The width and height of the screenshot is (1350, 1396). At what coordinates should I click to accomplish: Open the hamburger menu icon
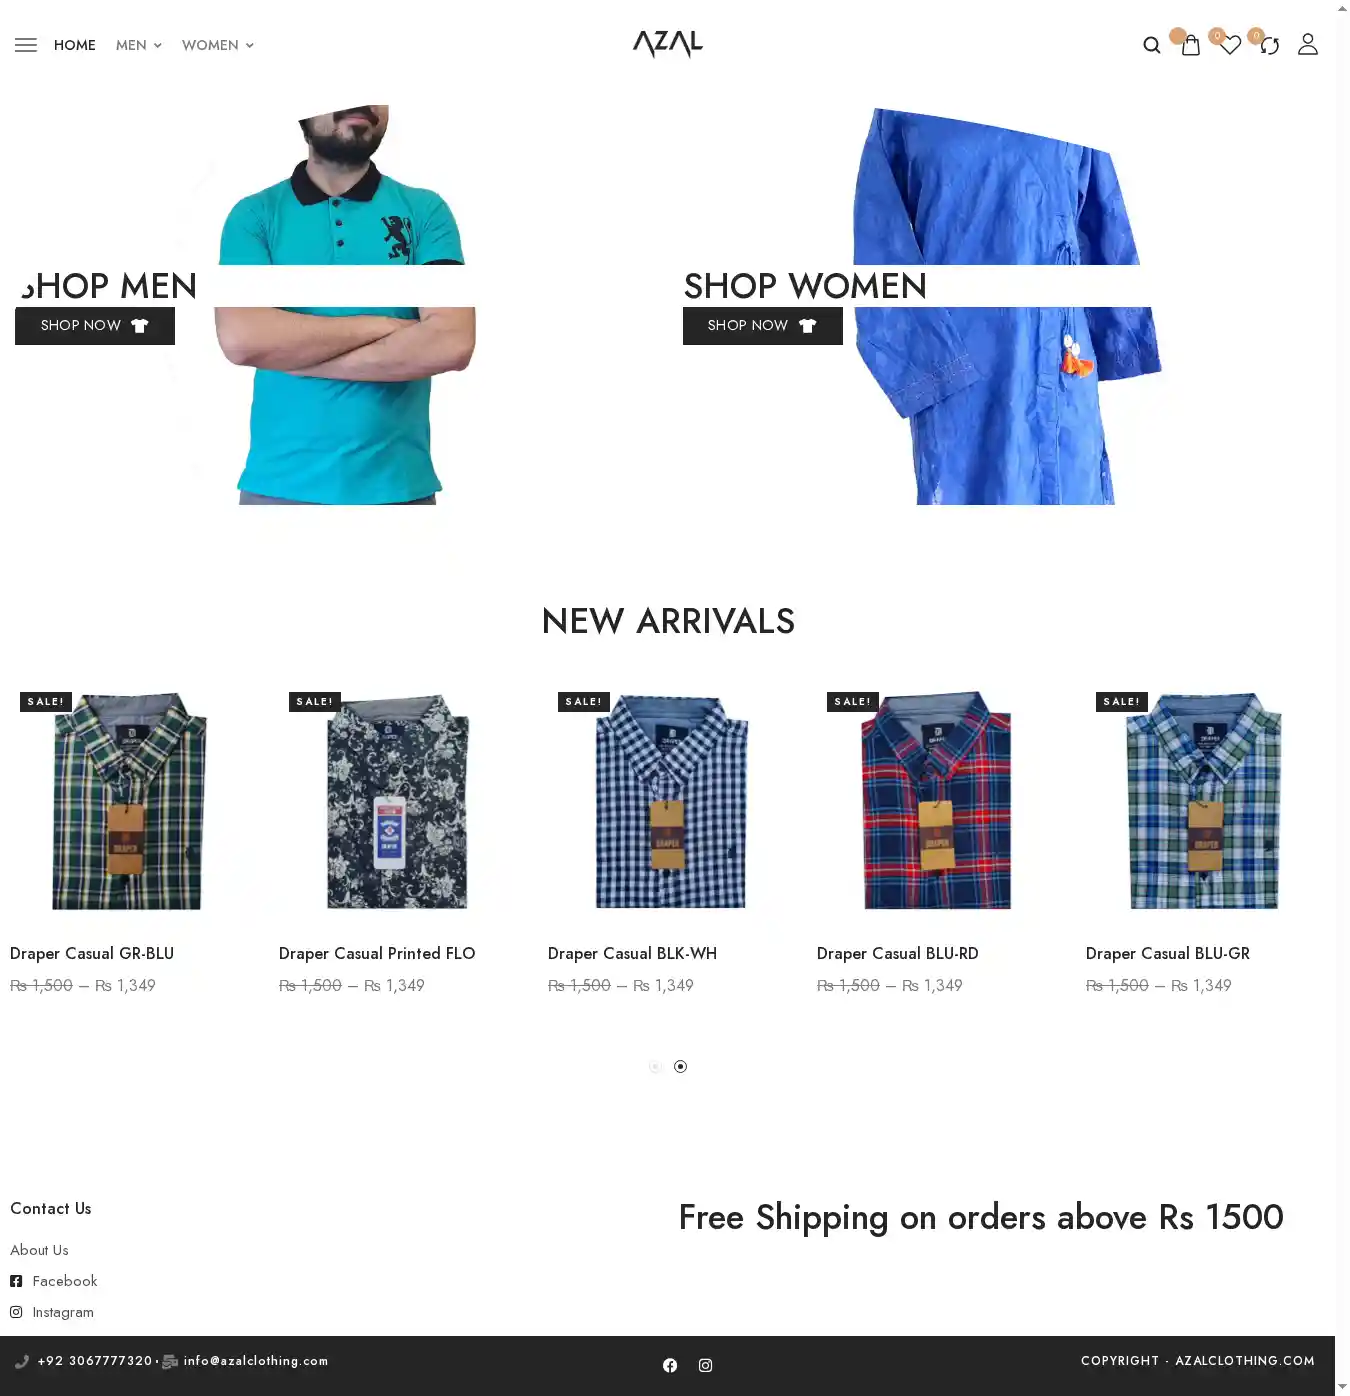pos(26,45)
